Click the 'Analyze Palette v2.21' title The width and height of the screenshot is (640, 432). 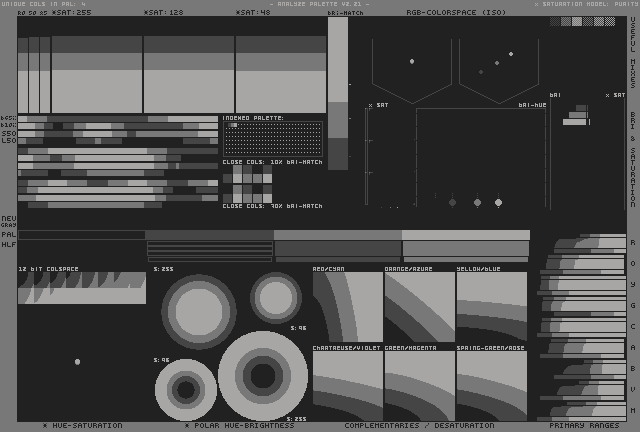[319, 4]
